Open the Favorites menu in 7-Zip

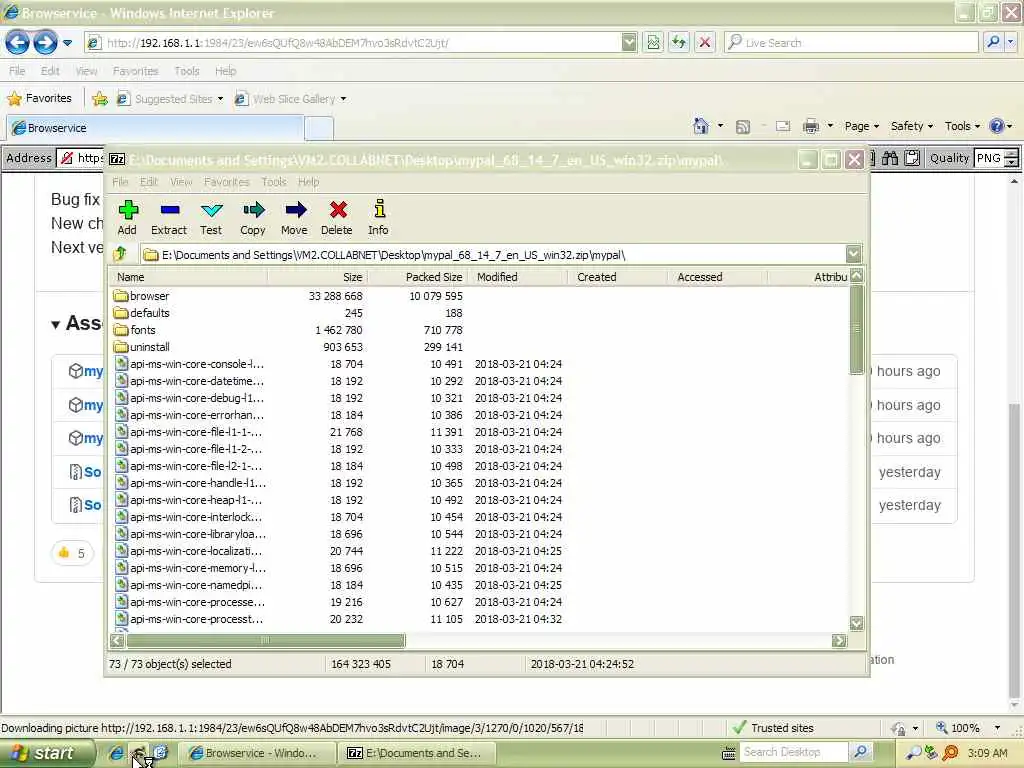tap(227, 182)
